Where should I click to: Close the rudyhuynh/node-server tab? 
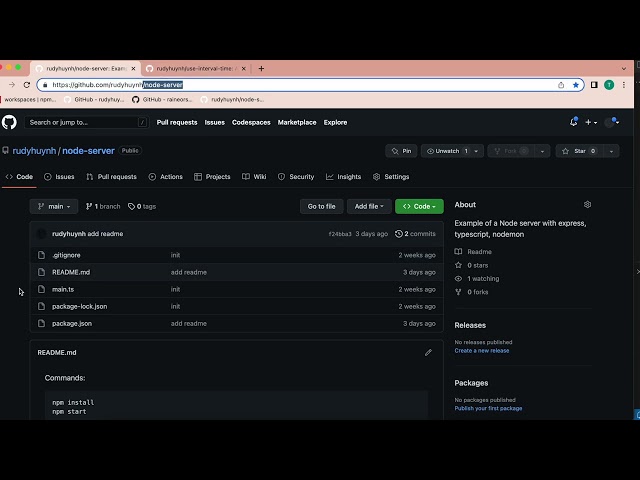point(133,69)
